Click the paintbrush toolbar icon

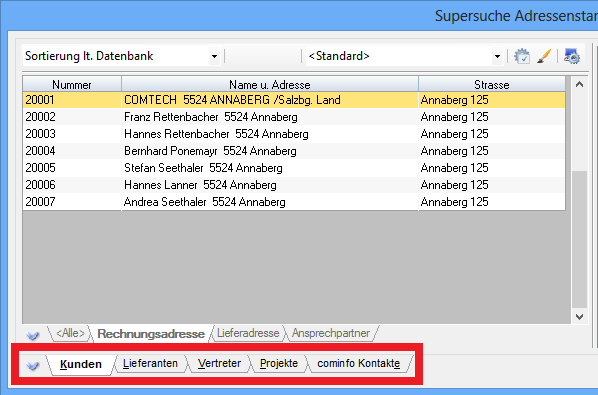tap(544, 56)
